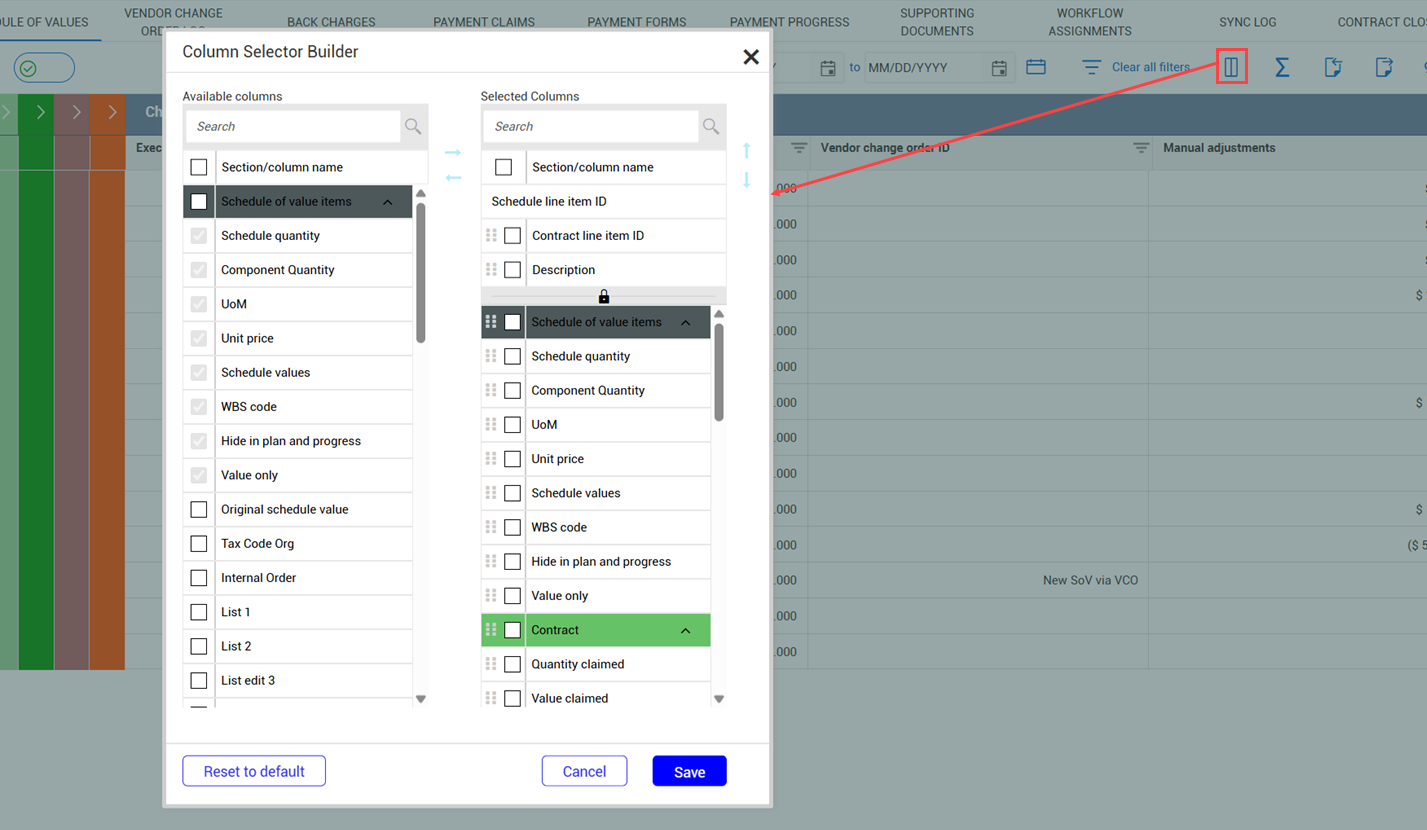
Task: Click the Manual adjustments column header
Action: point(1219,148)
